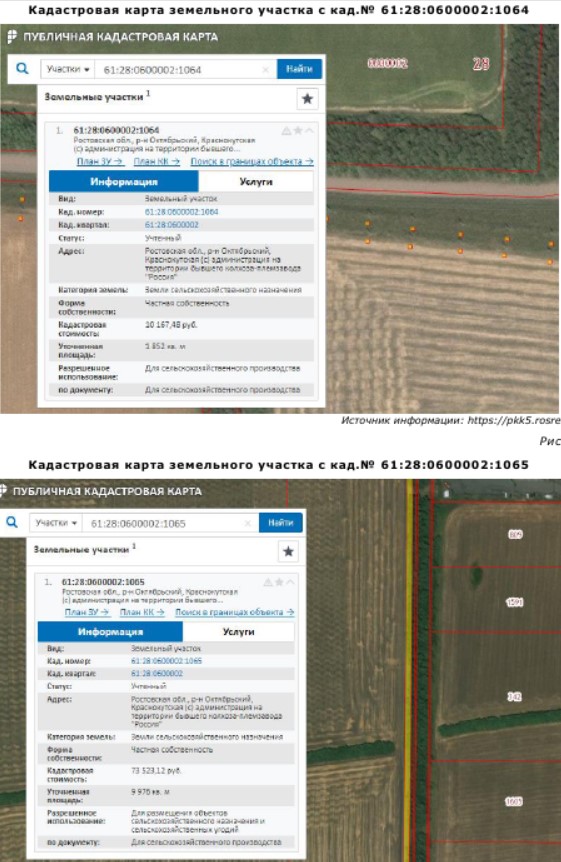This screenshot has height=862, width=561.
Task: Open План КК link in lower card
Action: click(x=142, y=612)
